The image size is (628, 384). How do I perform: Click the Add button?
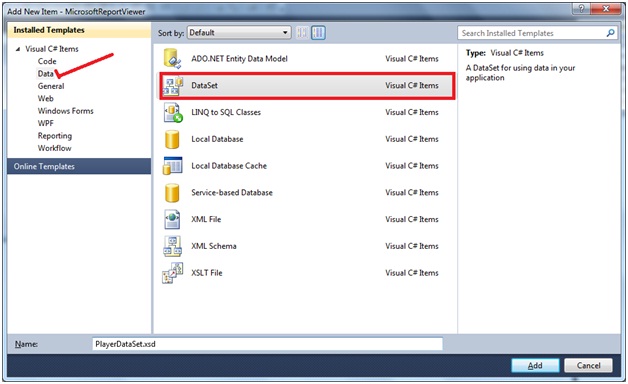coord(535,365)
